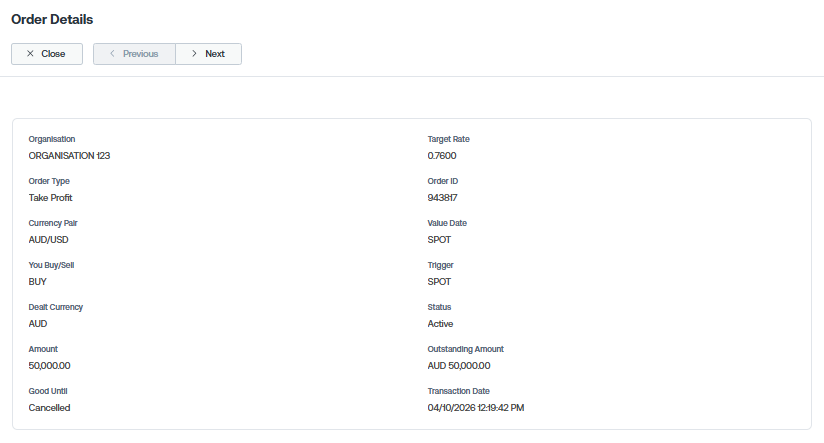The image size is (824, 443).
Task: Click the Organisation label
Action: tap(52, 139)
